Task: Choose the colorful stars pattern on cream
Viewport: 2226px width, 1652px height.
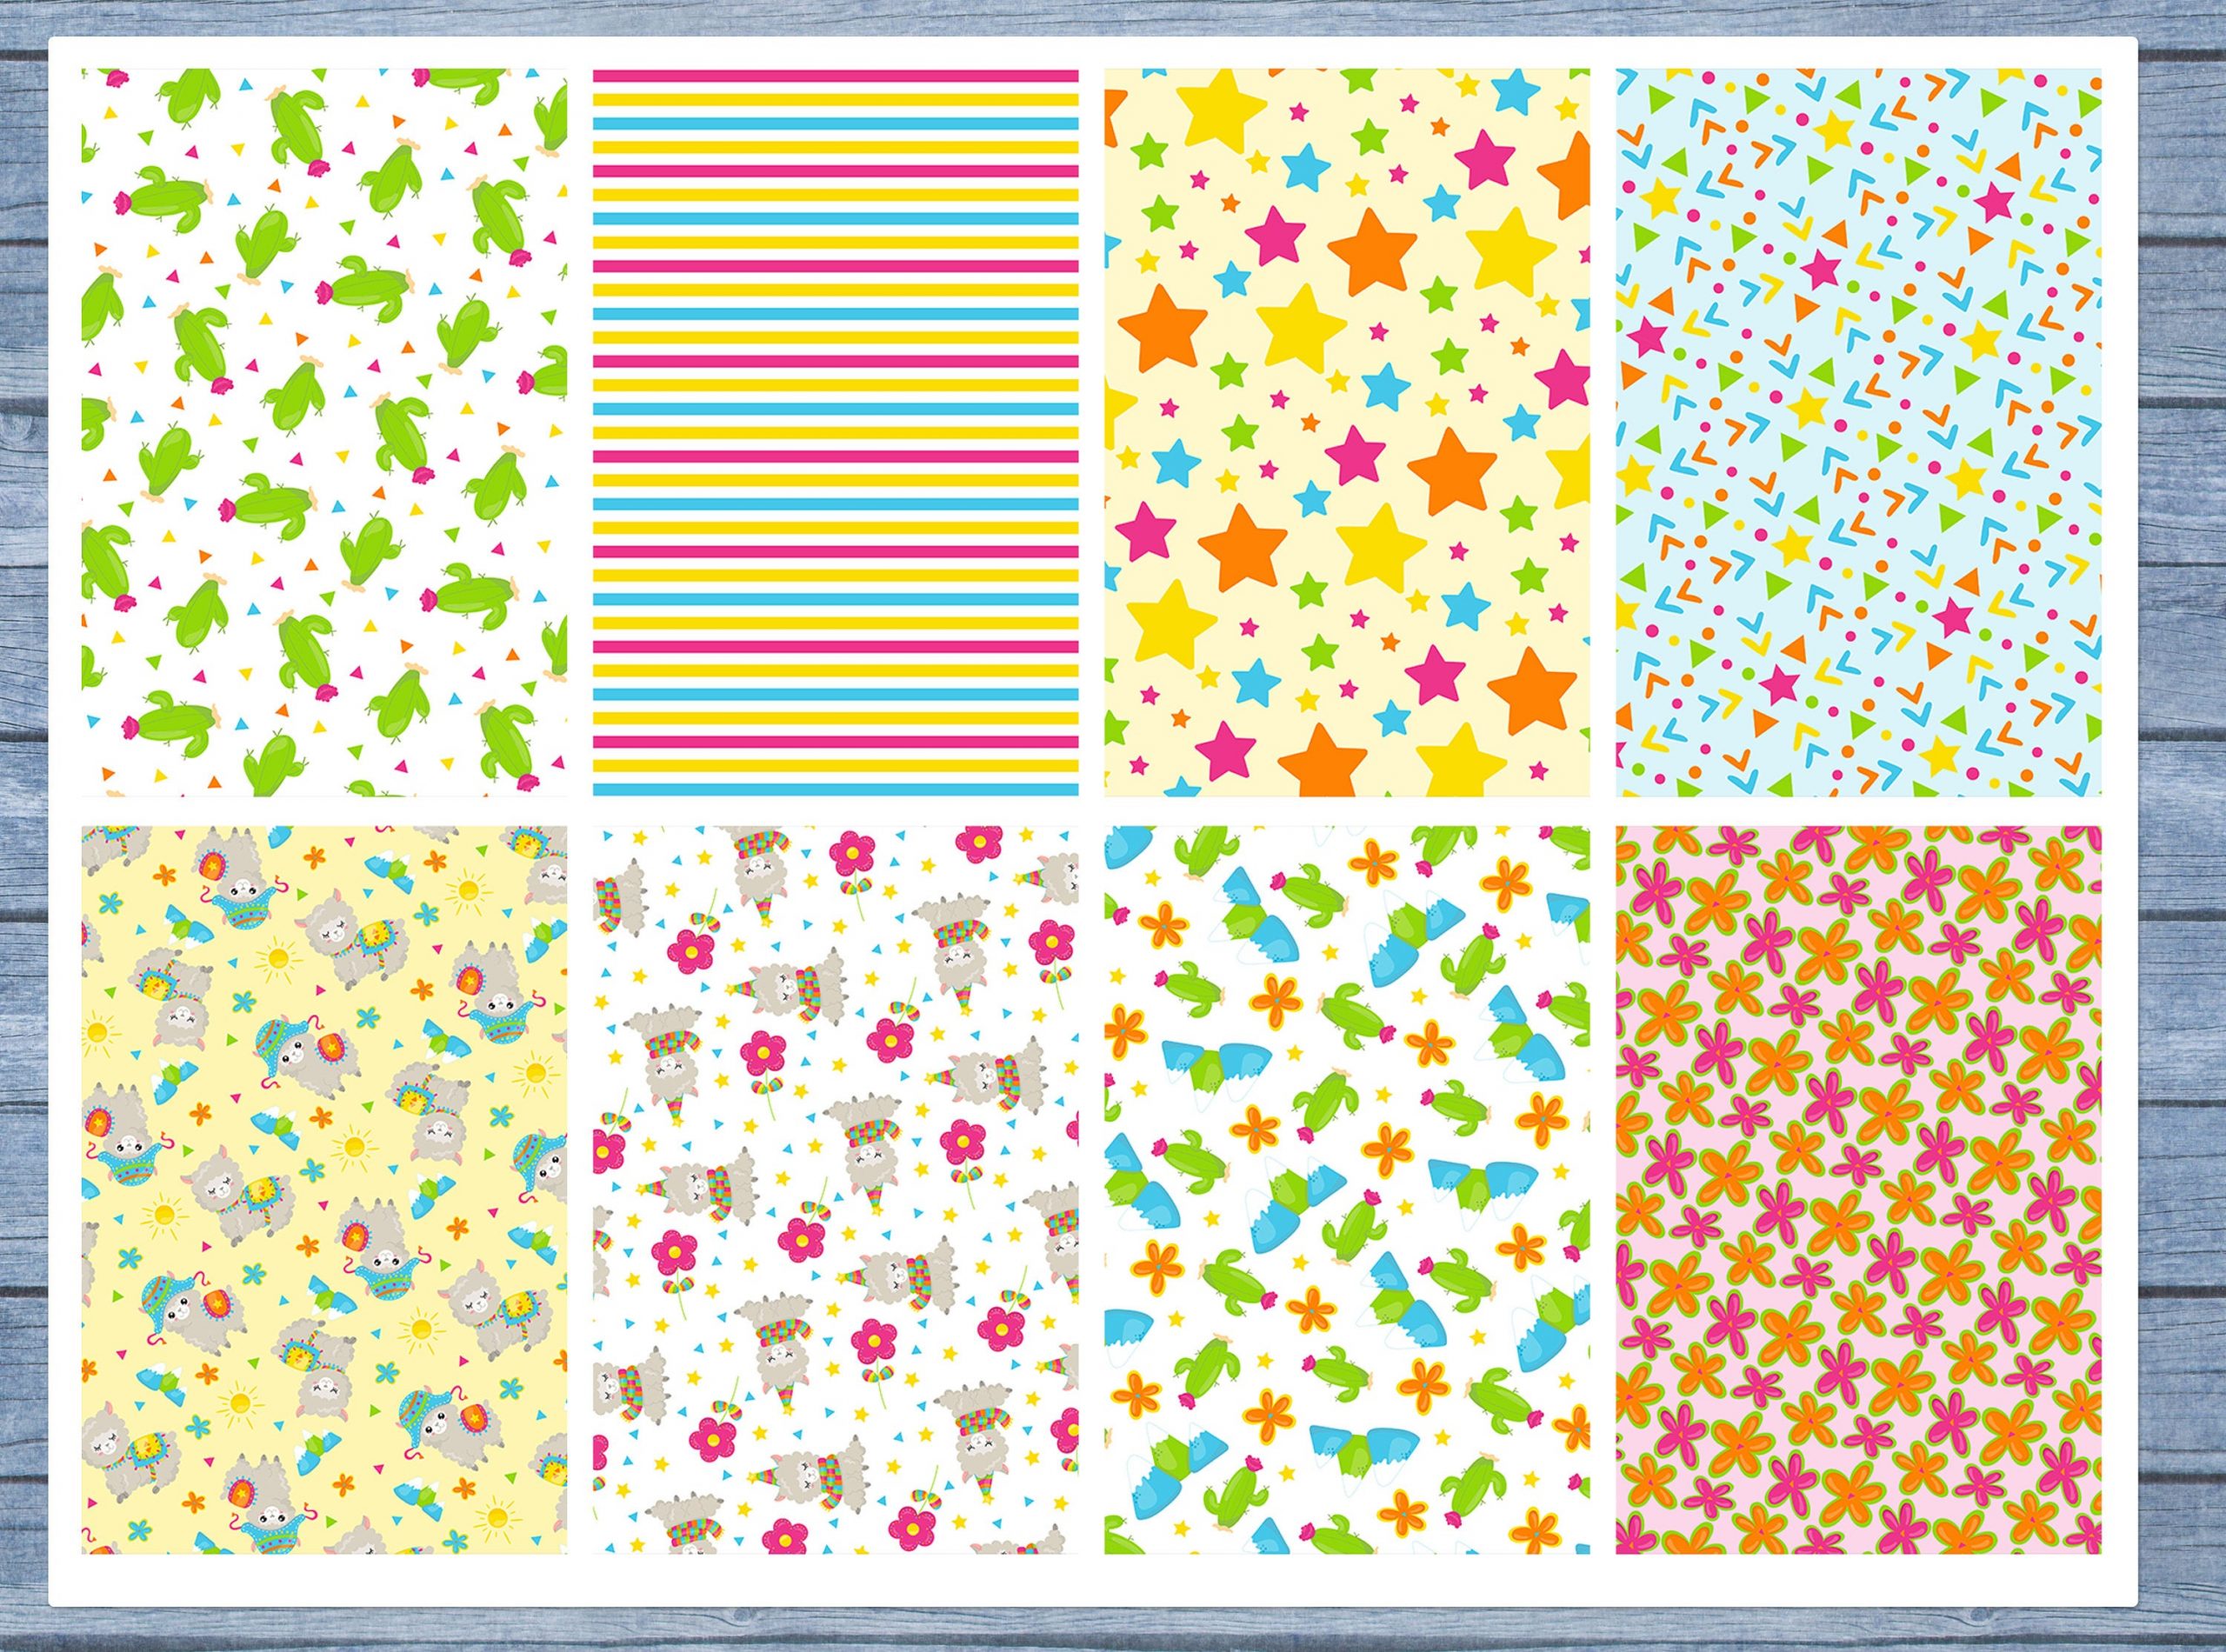Action: 1347,432
